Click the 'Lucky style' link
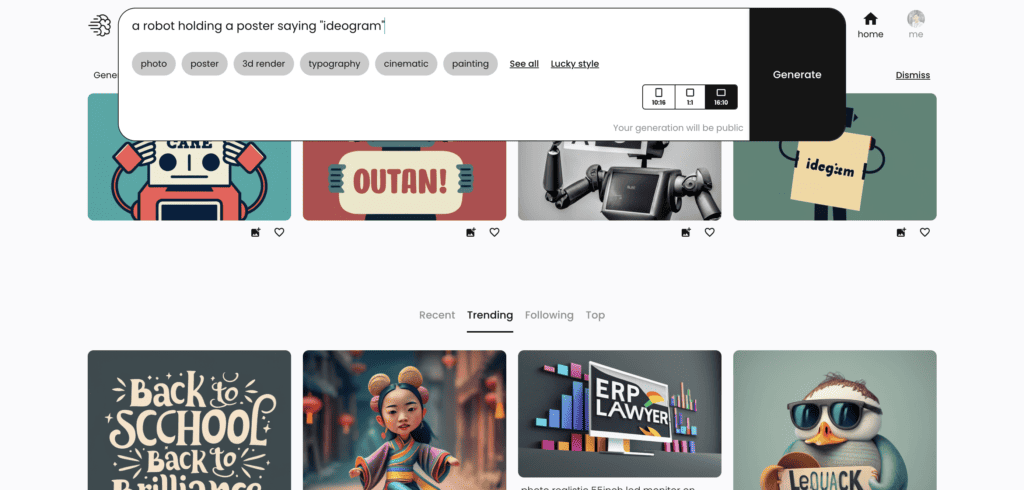This screenshot has width=1024, height=490. click(x=575, y=63)
